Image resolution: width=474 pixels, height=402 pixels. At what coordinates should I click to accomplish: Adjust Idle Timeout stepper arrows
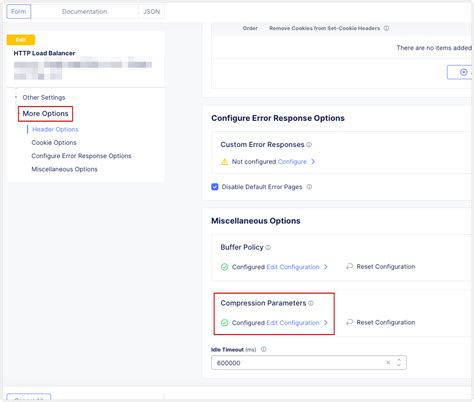pos(399,362)
